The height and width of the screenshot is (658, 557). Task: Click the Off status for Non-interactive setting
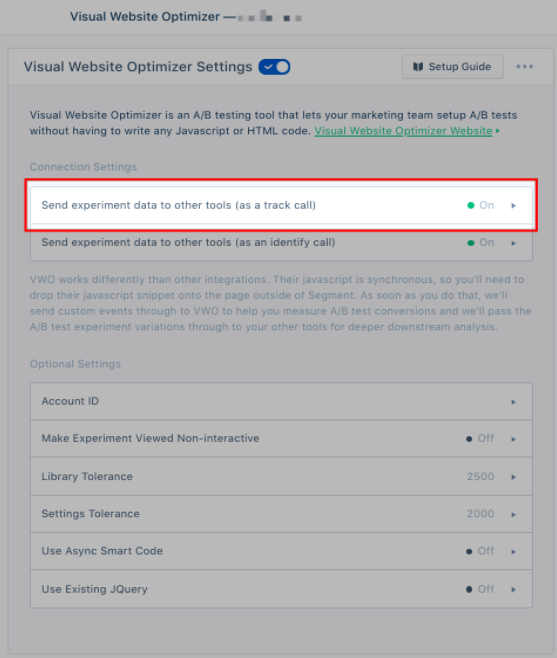[480, 439]
